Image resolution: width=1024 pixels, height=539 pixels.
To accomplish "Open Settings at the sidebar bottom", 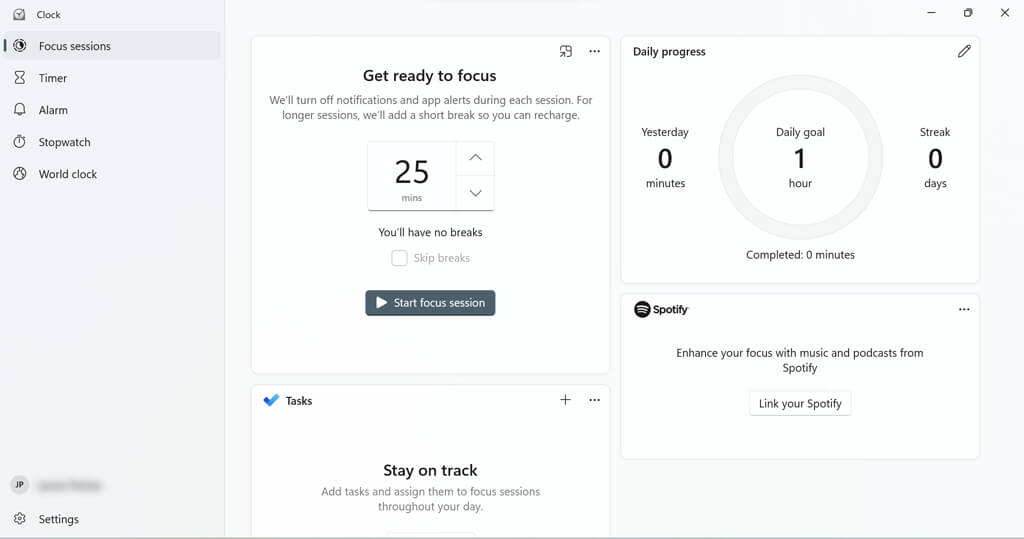I will point(58,519).
